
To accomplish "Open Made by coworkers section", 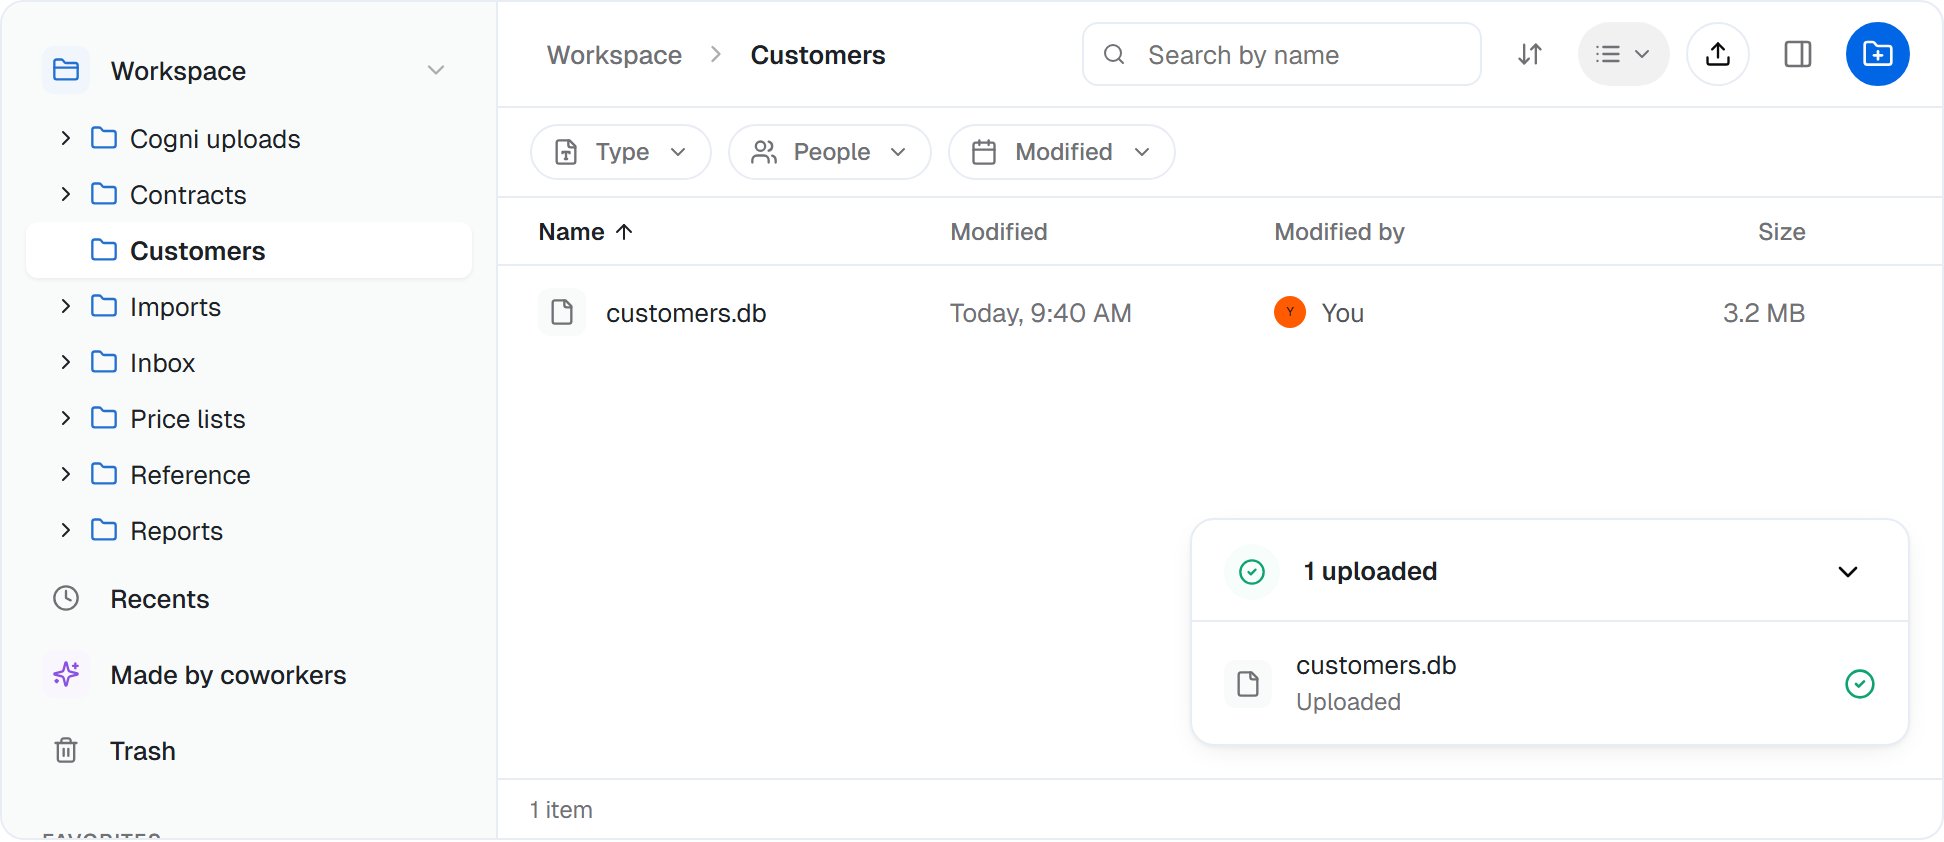I will click(x=228, y=675).
